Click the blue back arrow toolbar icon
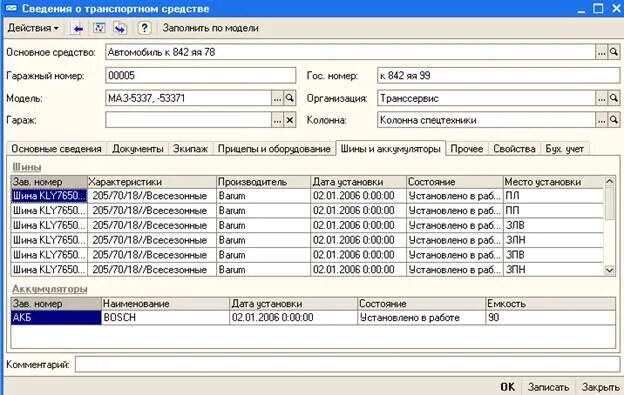 (78, 28)
